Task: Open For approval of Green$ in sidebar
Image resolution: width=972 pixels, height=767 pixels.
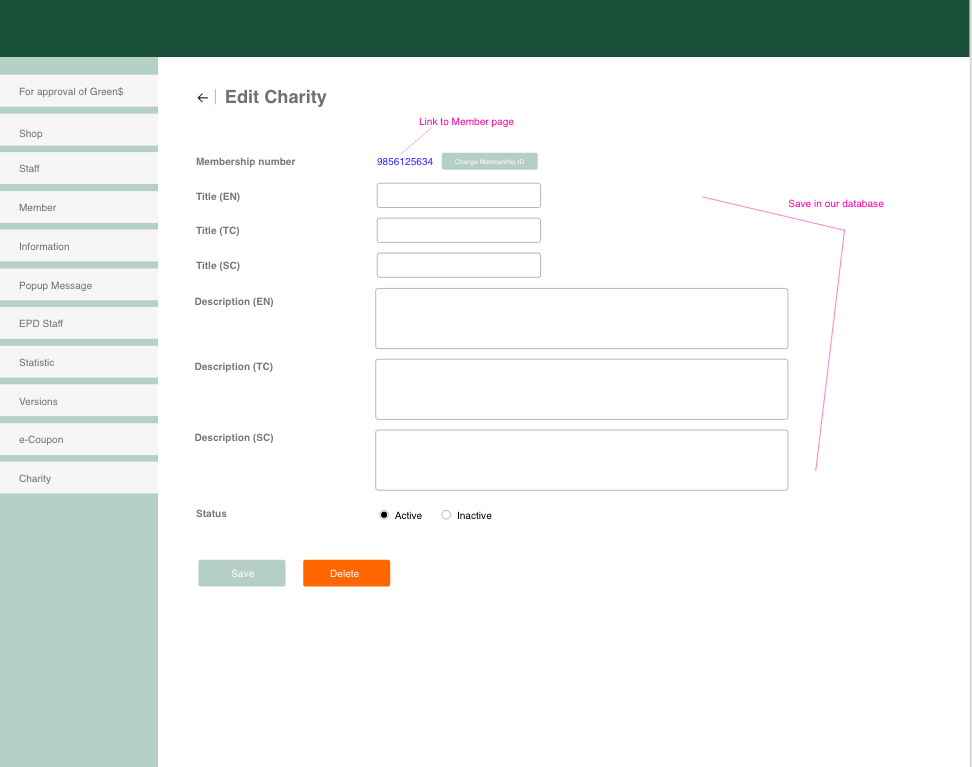Action: pos(79,91)
